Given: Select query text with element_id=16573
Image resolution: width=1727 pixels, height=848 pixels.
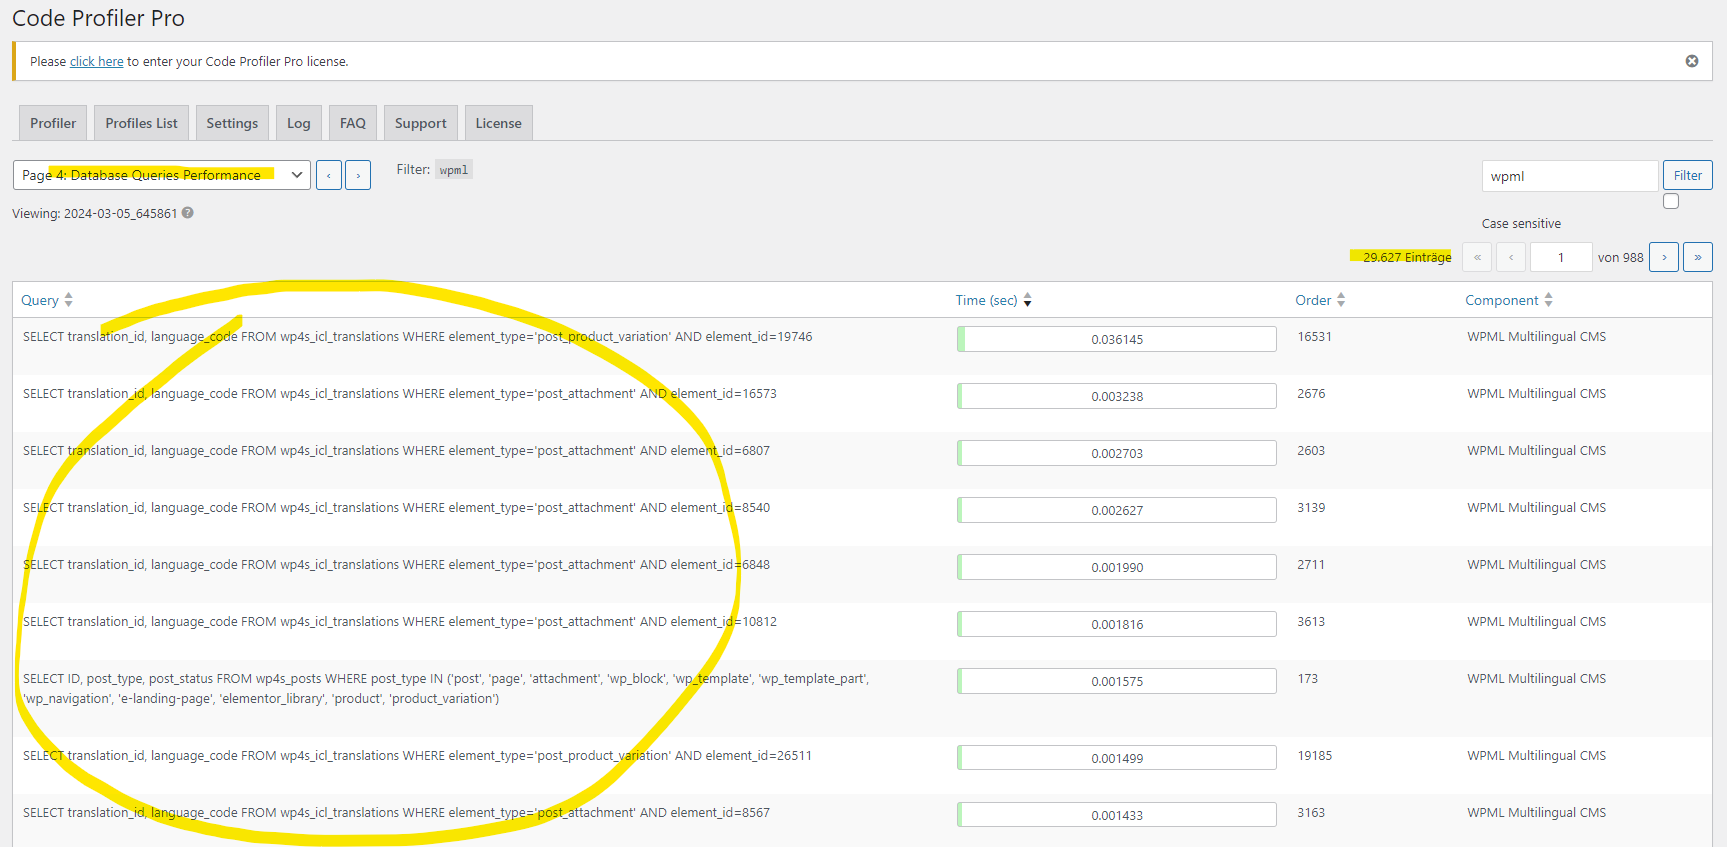Looking at the screenshot, I should (400, 394).
